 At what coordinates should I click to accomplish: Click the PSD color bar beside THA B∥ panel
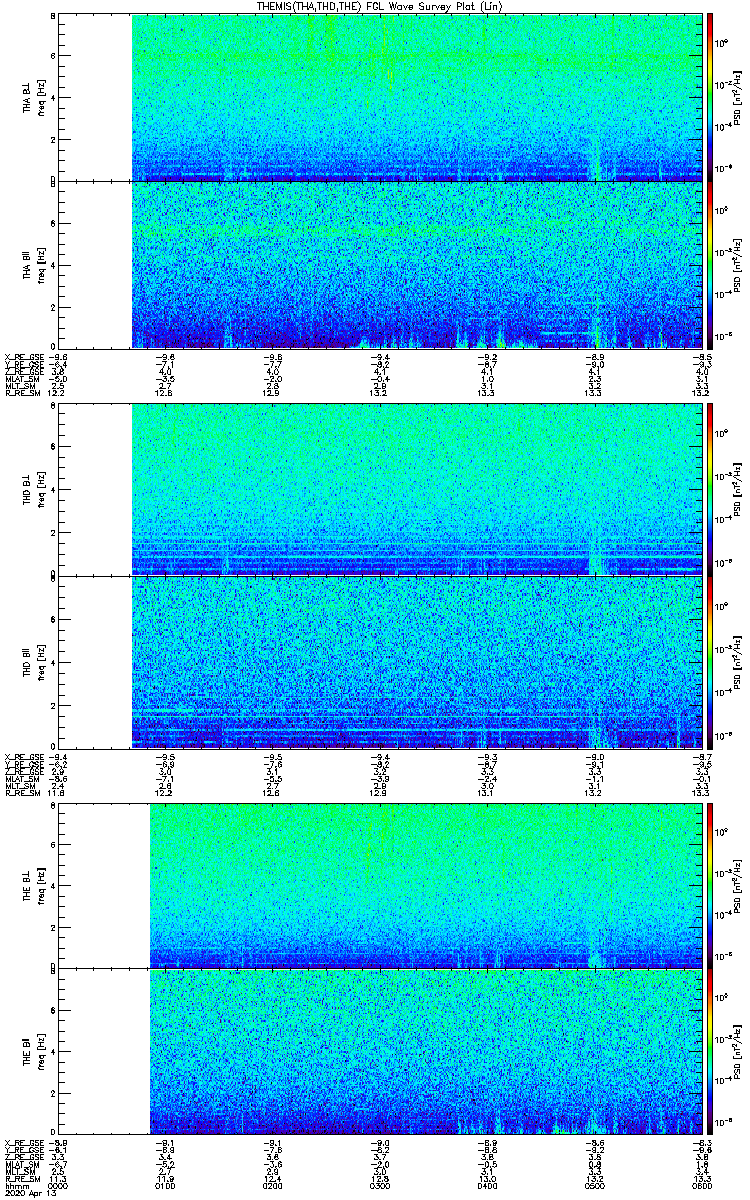(710, 265)
